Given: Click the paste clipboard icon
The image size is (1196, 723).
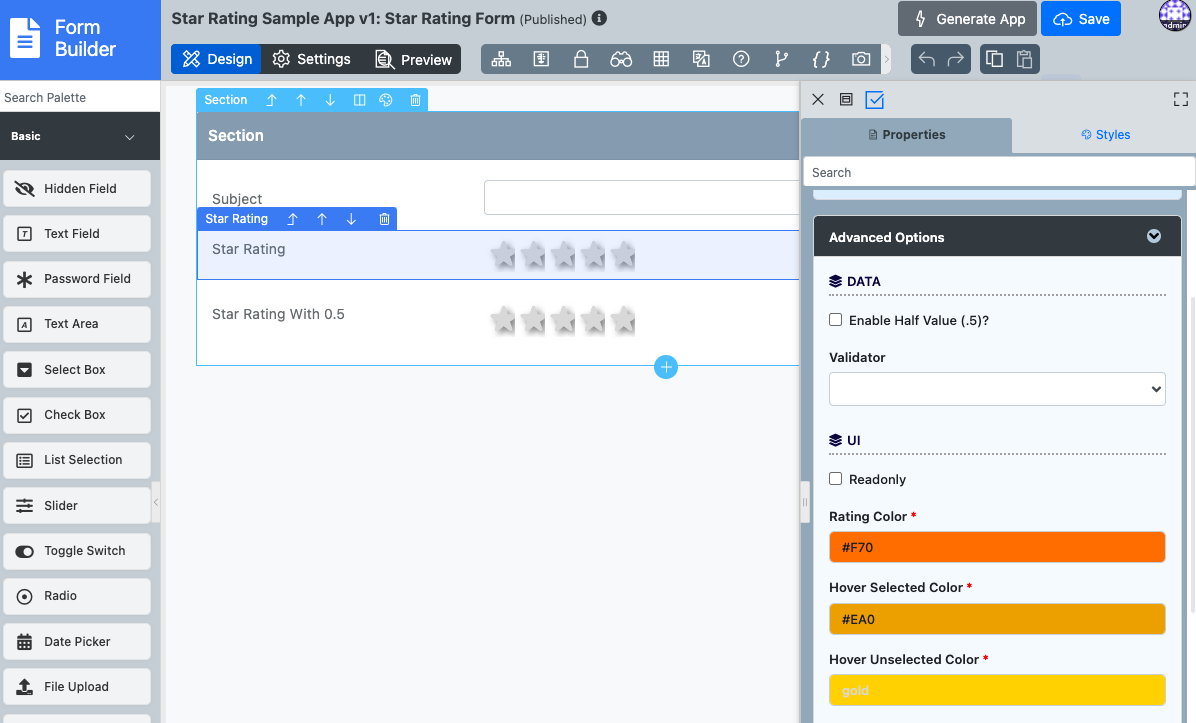Looking at the screenshot, I should pyautogui.click(x=1024, y=59).
